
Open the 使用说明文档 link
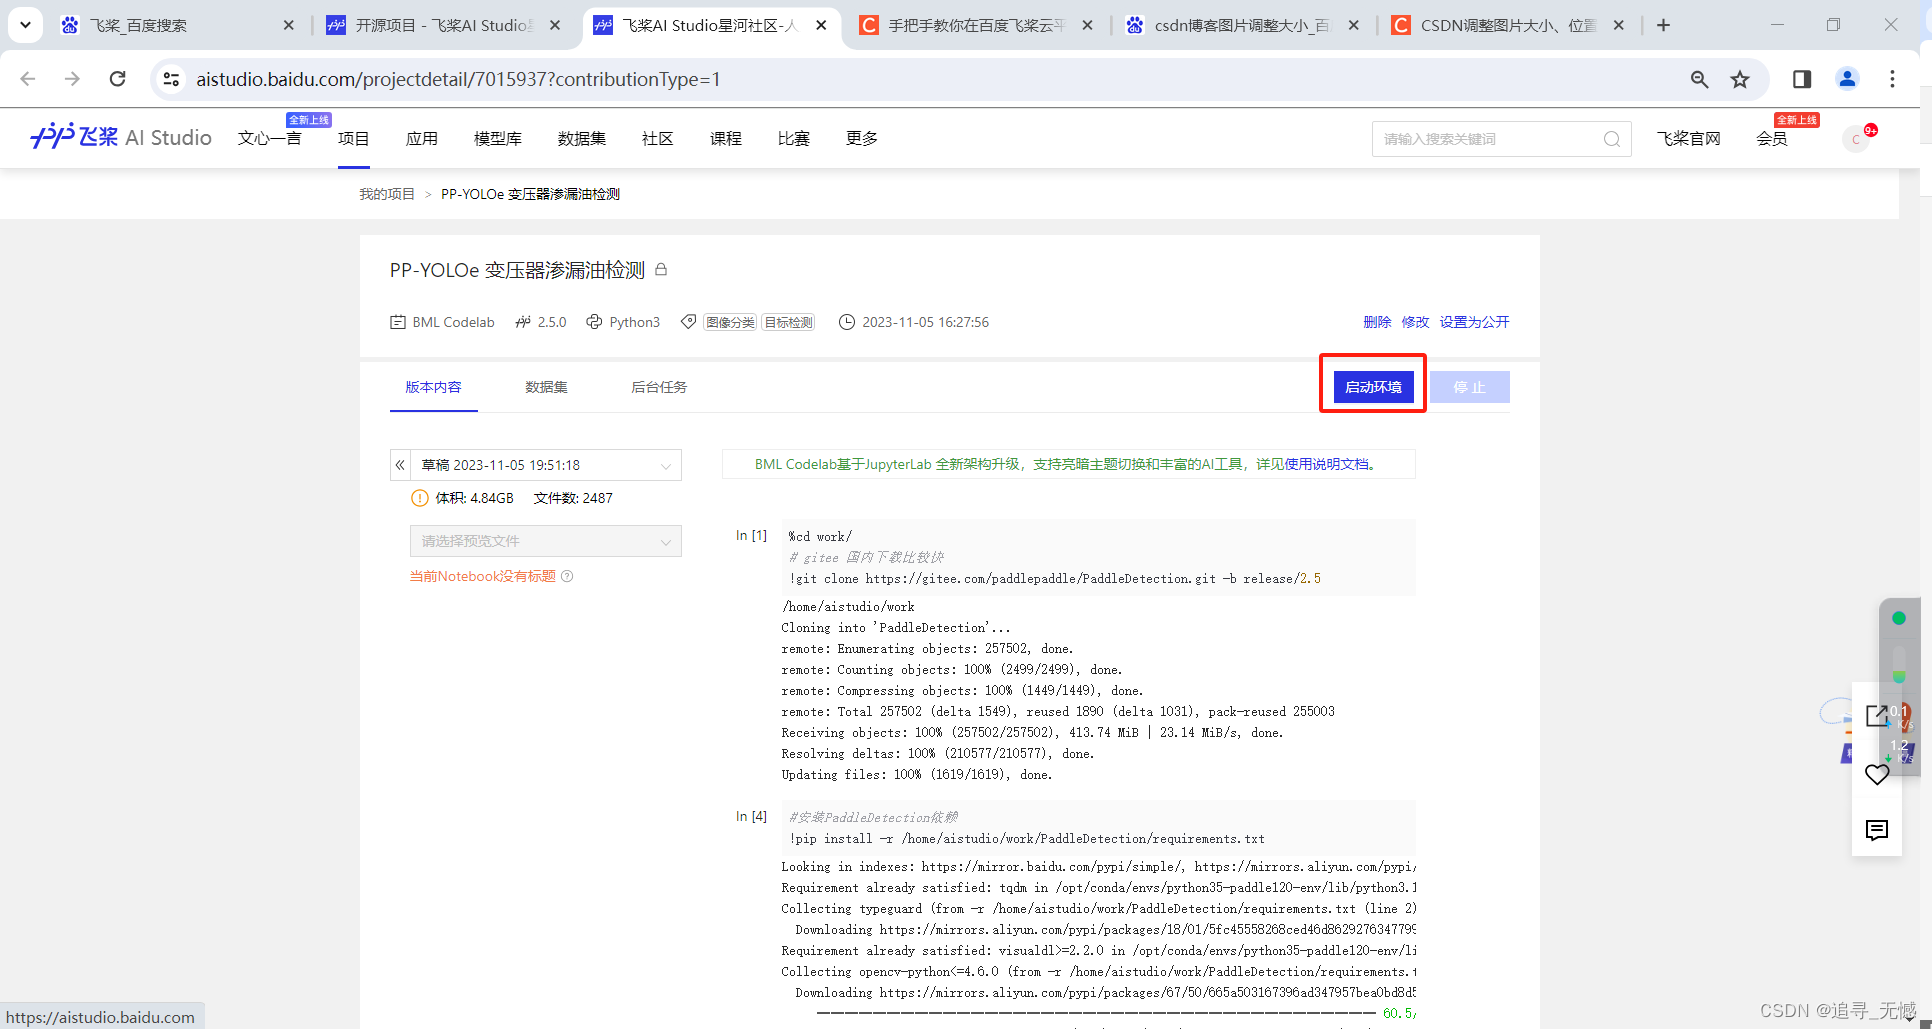[x=1329, y=464]
